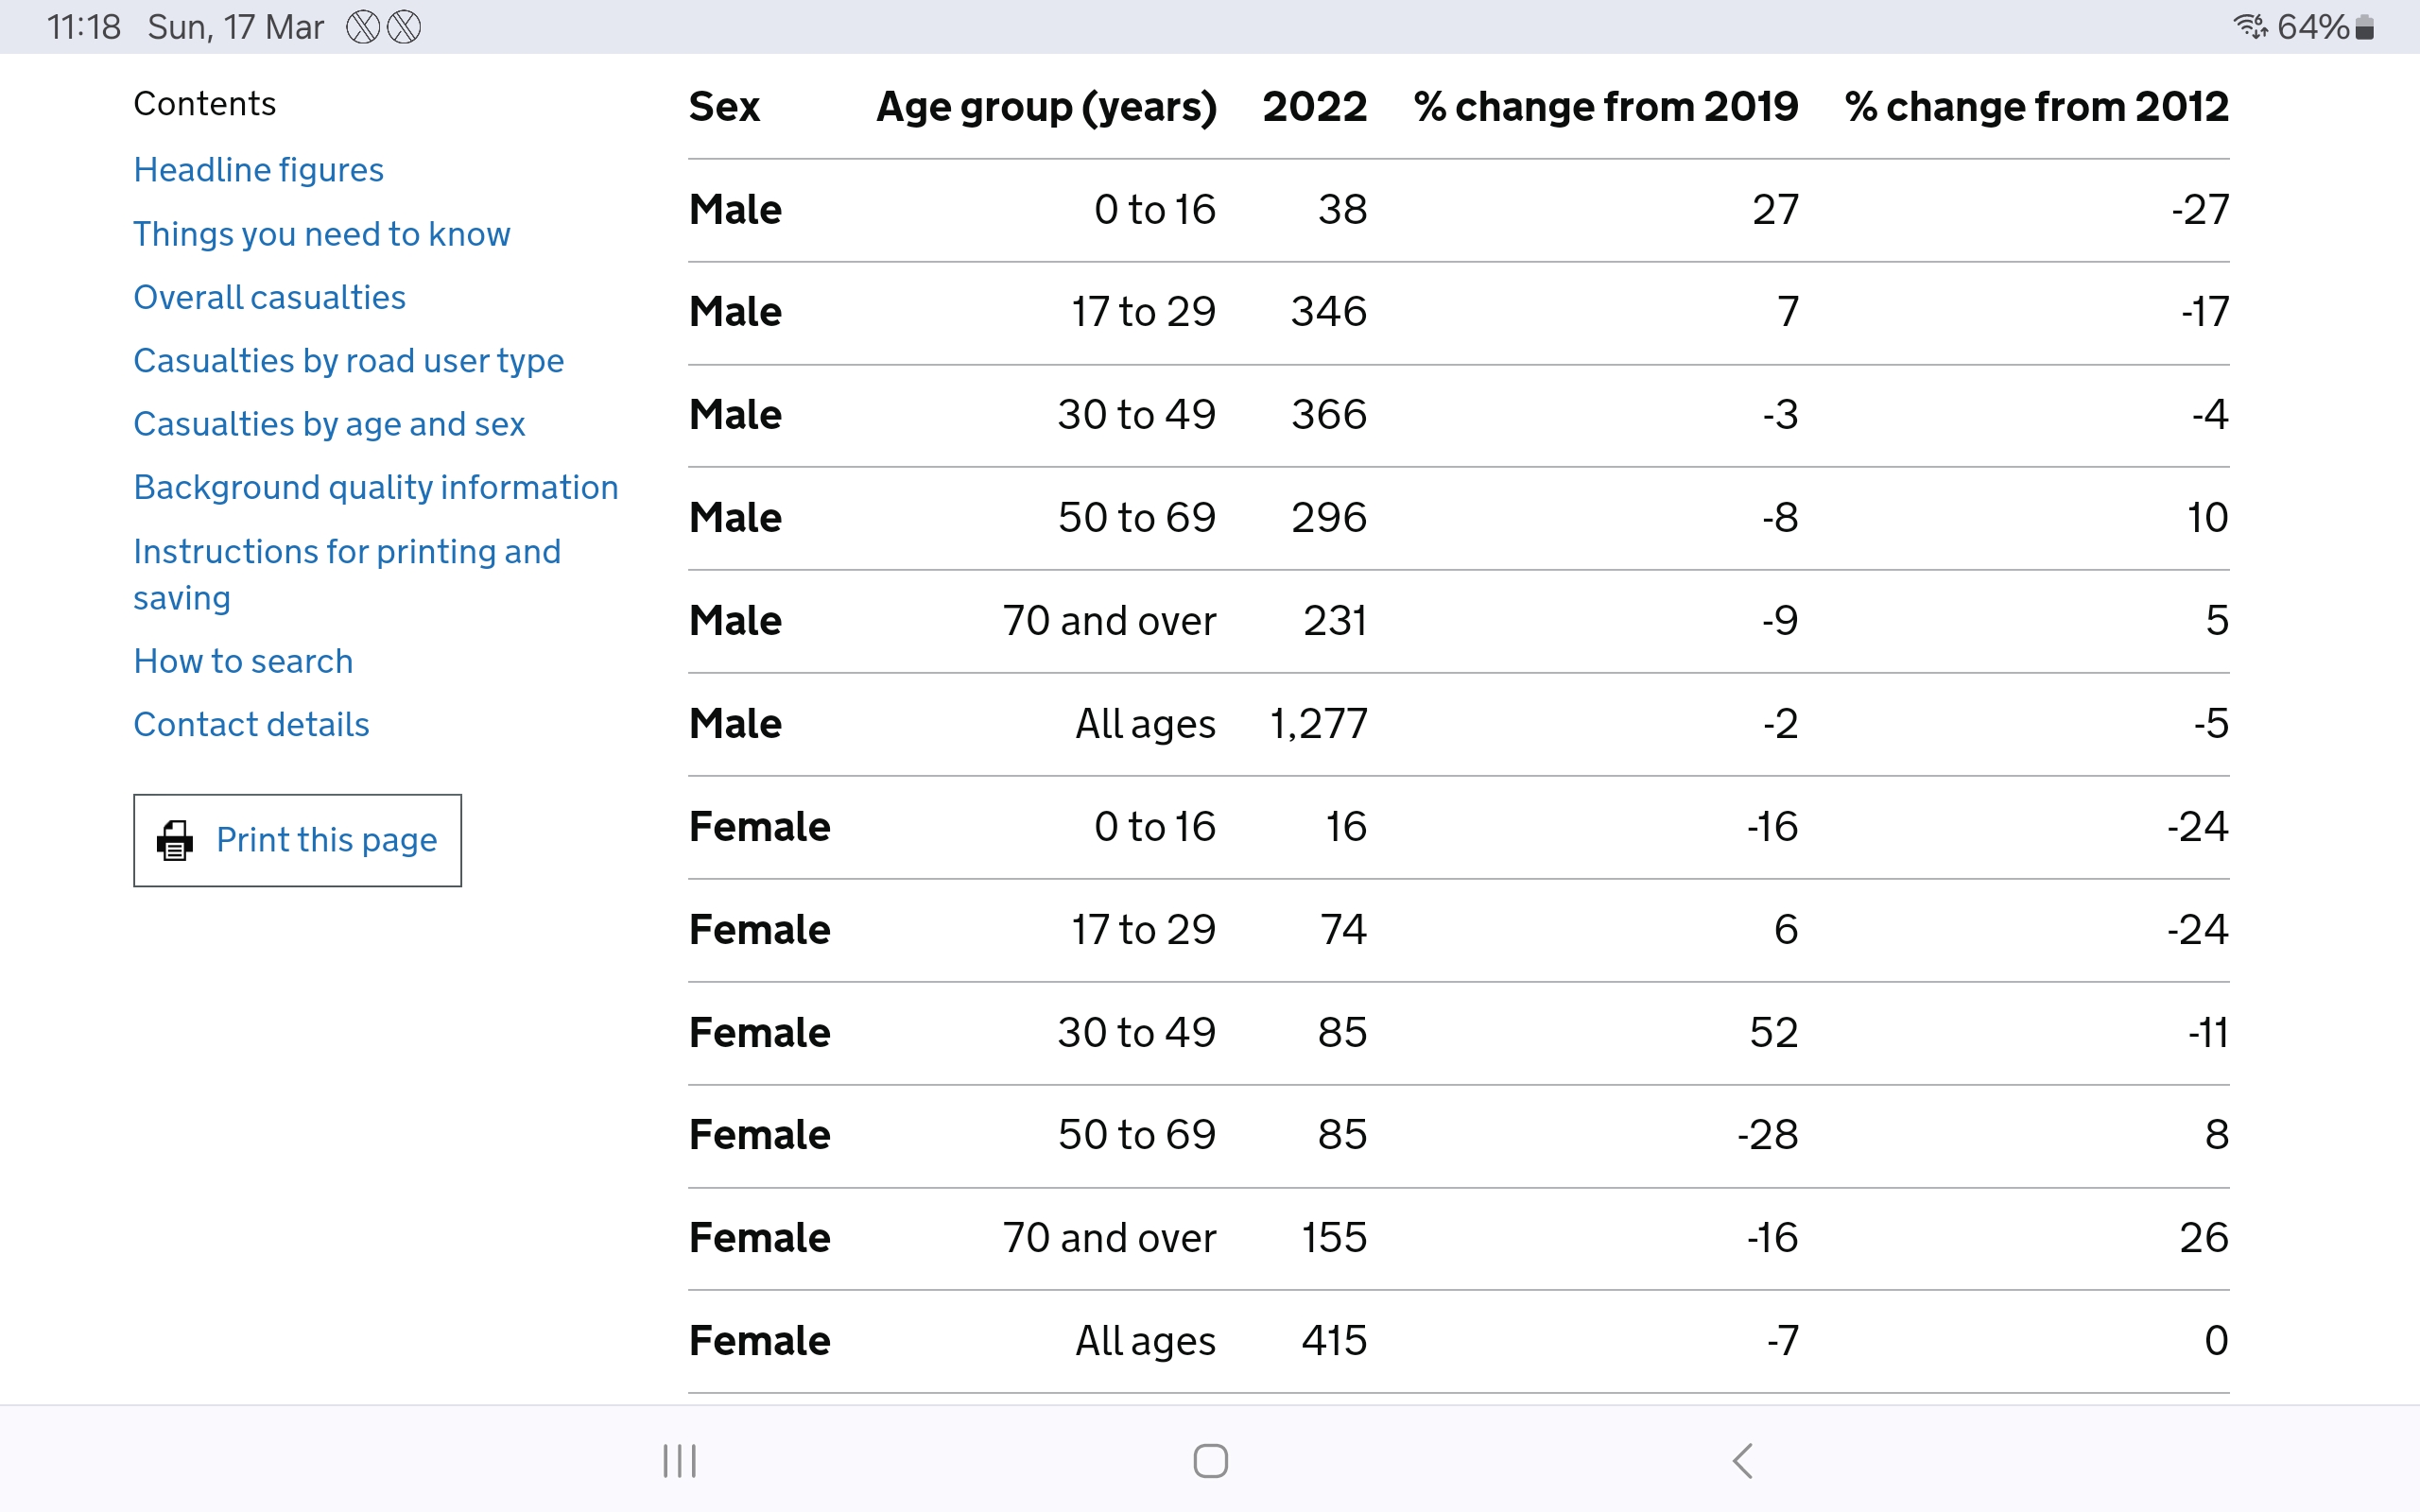Open the How to search link

tap(244, 661)
